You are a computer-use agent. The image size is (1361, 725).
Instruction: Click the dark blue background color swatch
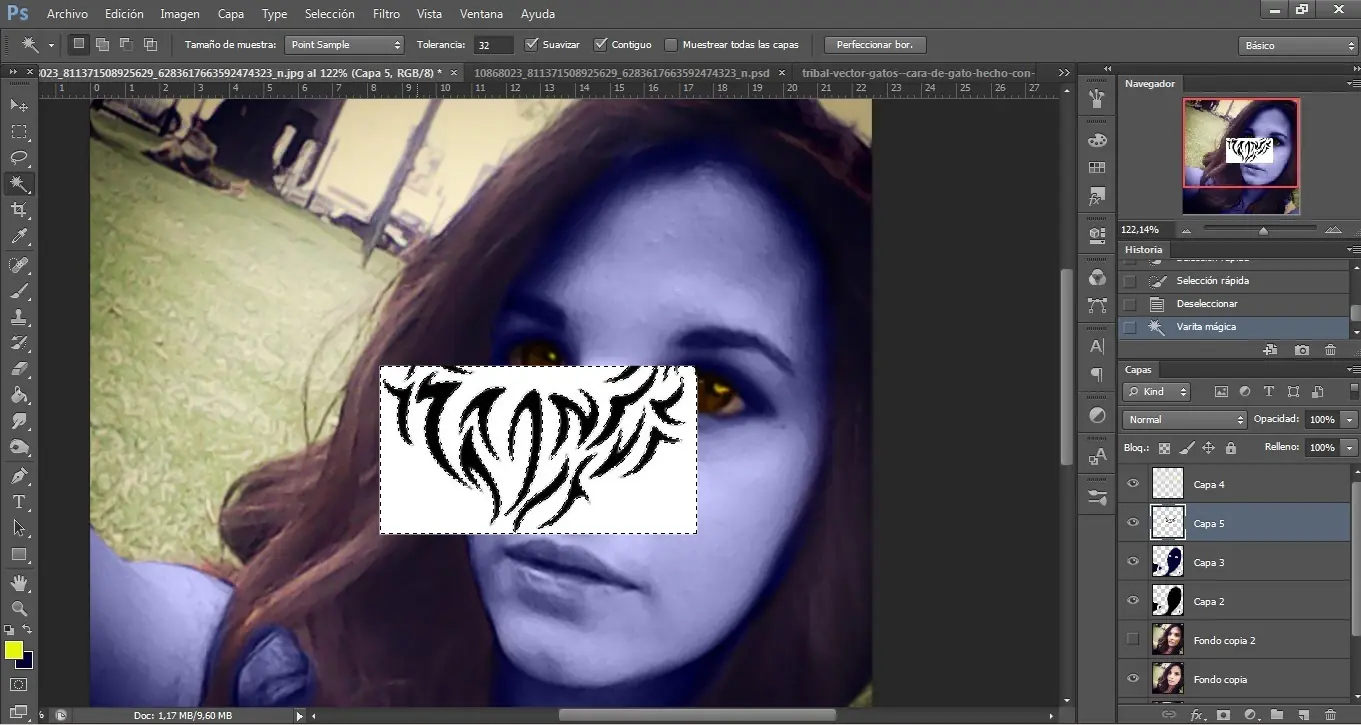[x=25, y=661]
